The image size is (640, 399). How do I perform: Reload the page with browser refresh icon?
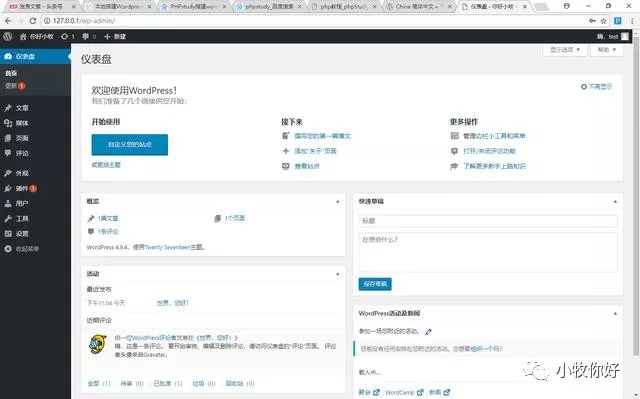click(33, 20)
